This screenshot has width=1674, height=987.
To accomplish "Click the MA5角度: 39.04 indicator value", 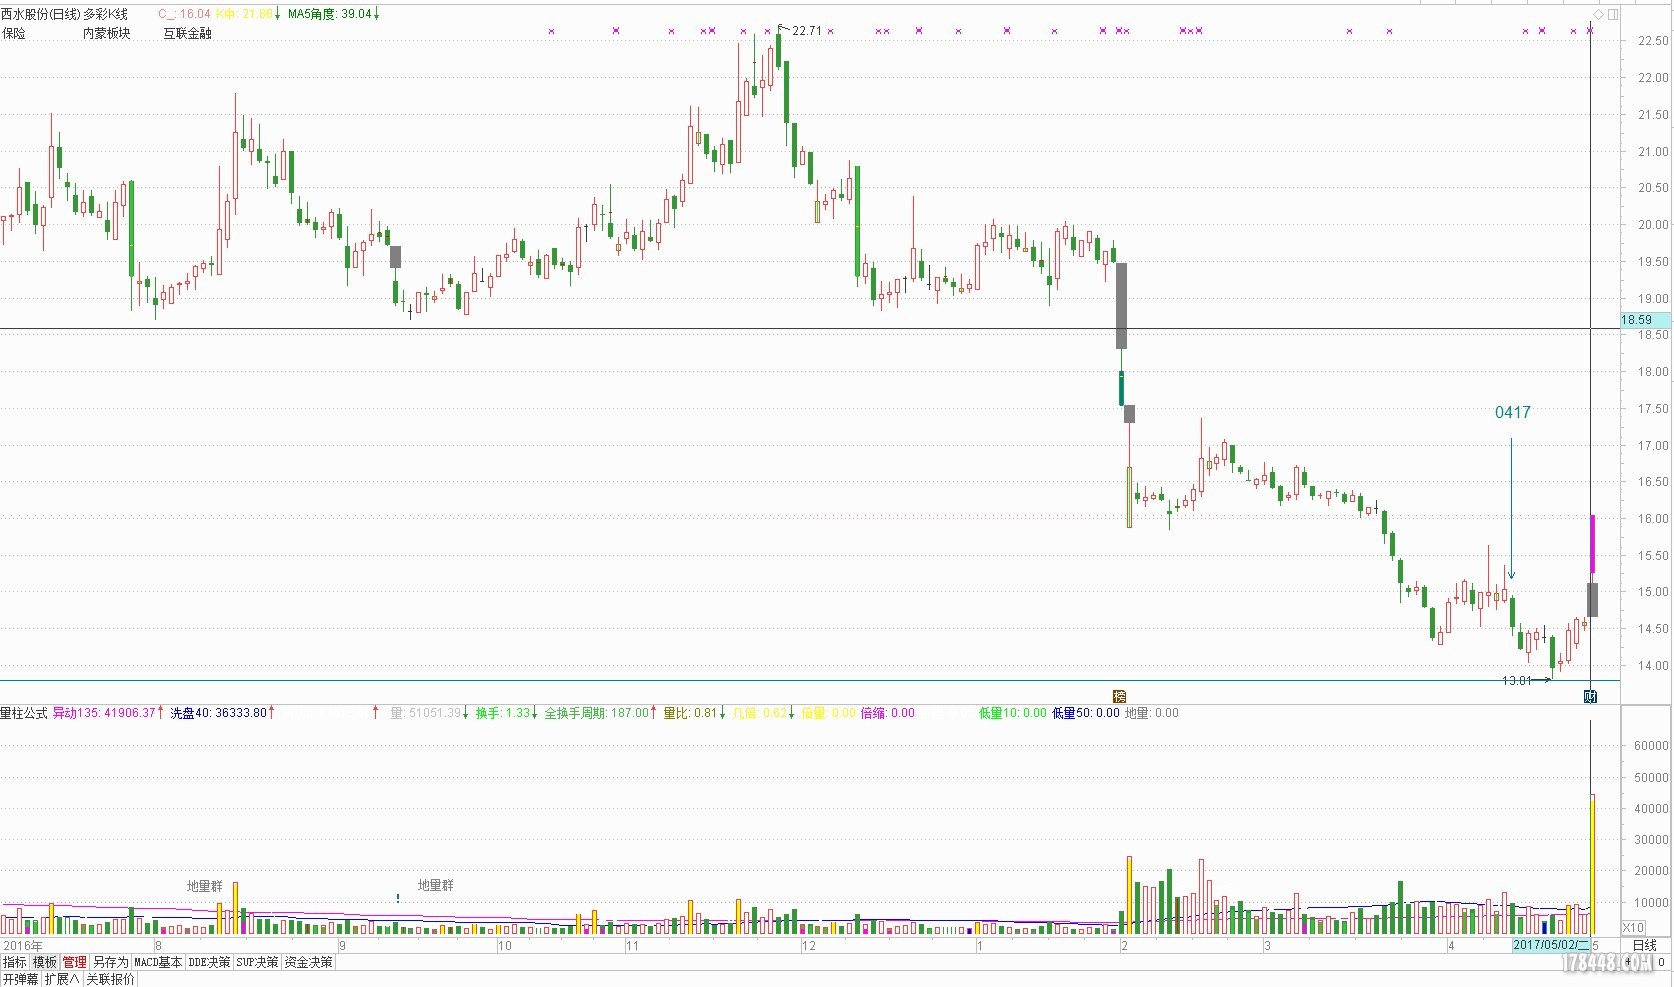I will coord(330,14).
